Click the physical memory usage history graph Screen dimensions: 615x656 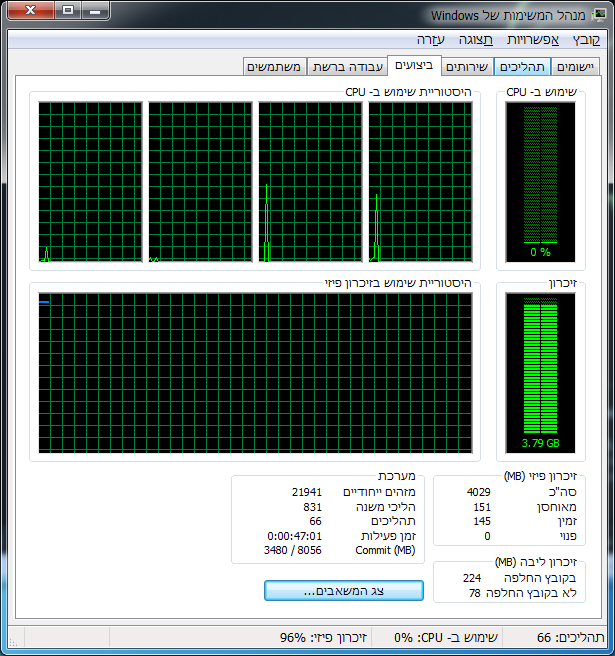(255, 373)
